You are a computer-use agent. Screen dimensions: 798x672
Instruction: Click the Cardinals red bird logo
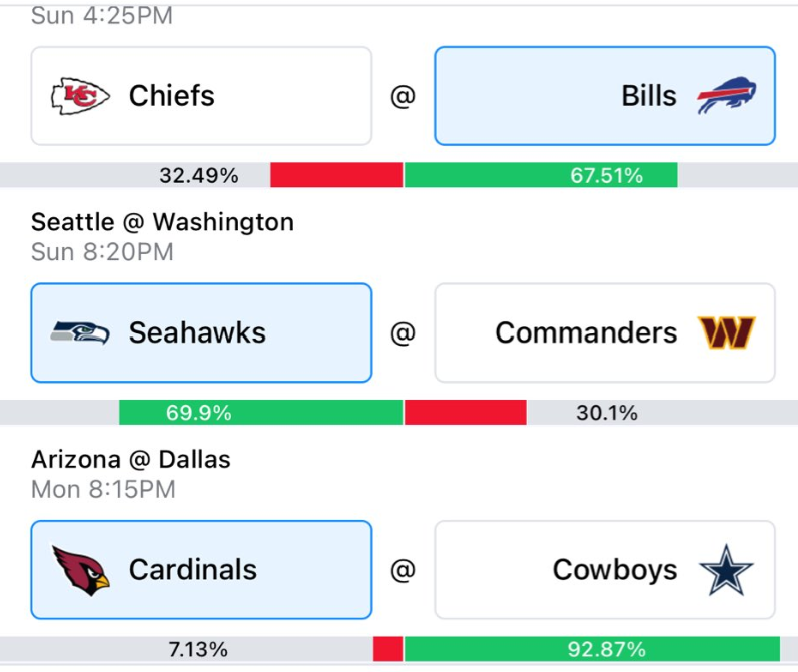(x=80, y=570)
